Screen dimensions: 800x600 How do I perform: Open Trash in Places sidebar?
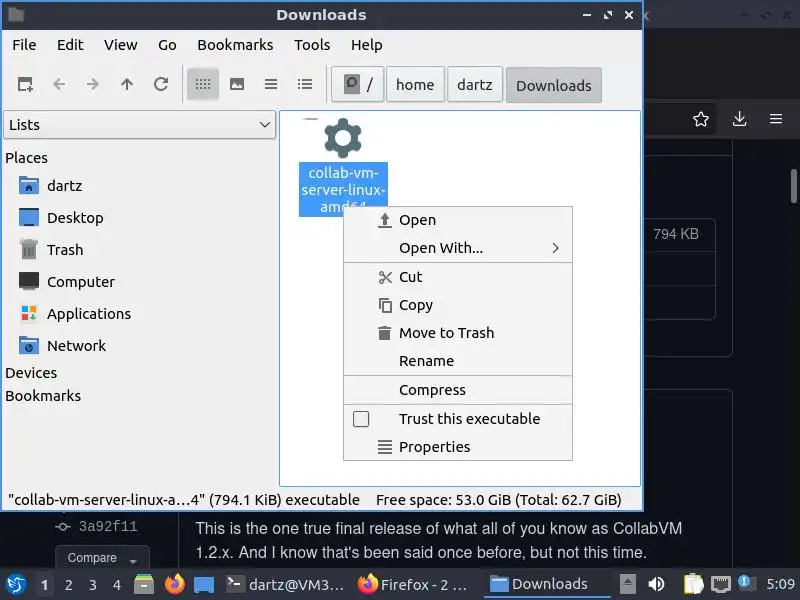pyautogui.click(x=51, y=250)
